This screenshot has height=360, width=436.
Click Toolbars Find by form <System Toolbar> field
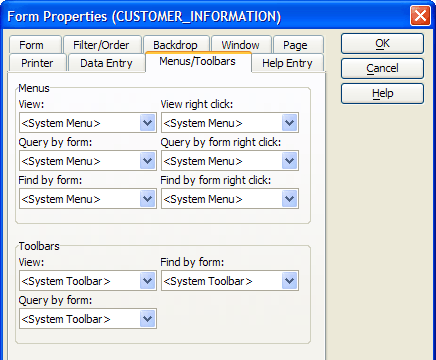tap(230, 281)
